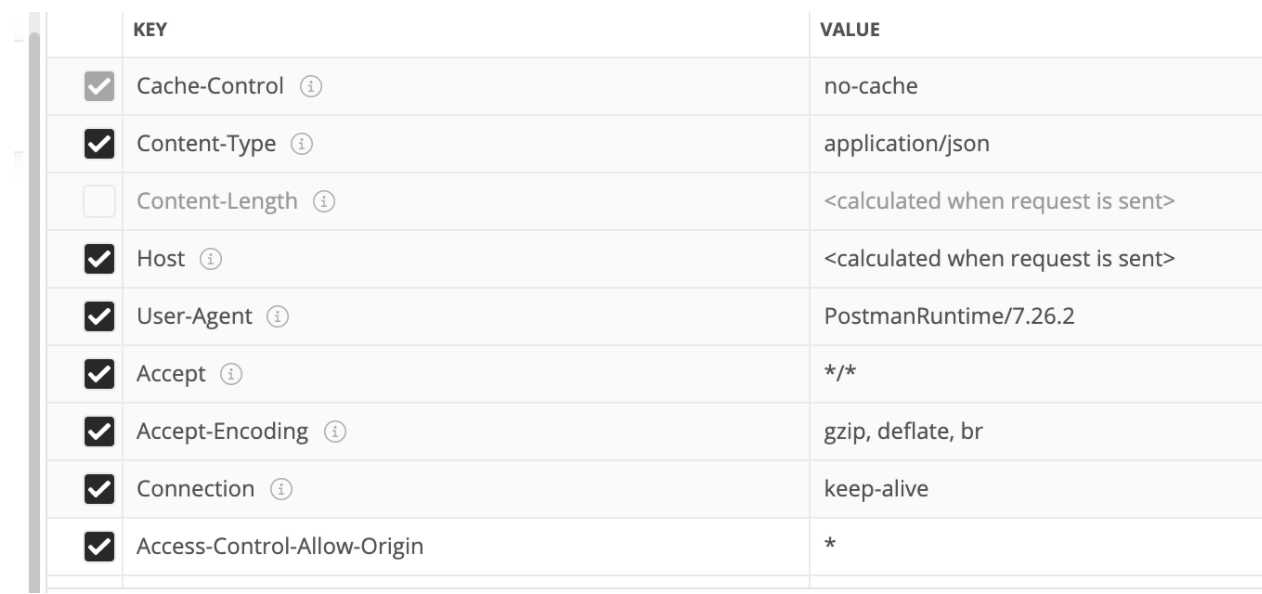The image size is (1262, 594).
Task: Open the info icon beside Content-Type
Action: pos(301,144)
